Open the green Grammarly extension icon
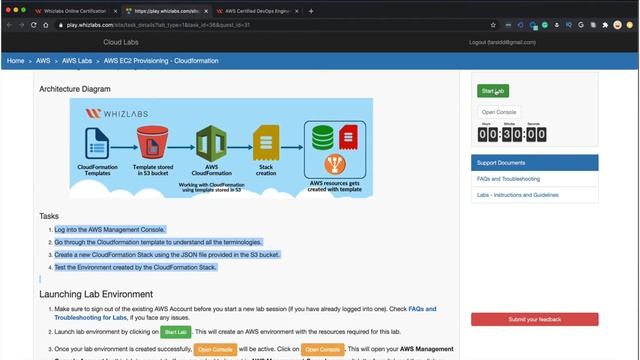This screenshot has width=640, height=360. tap(545, 25)
